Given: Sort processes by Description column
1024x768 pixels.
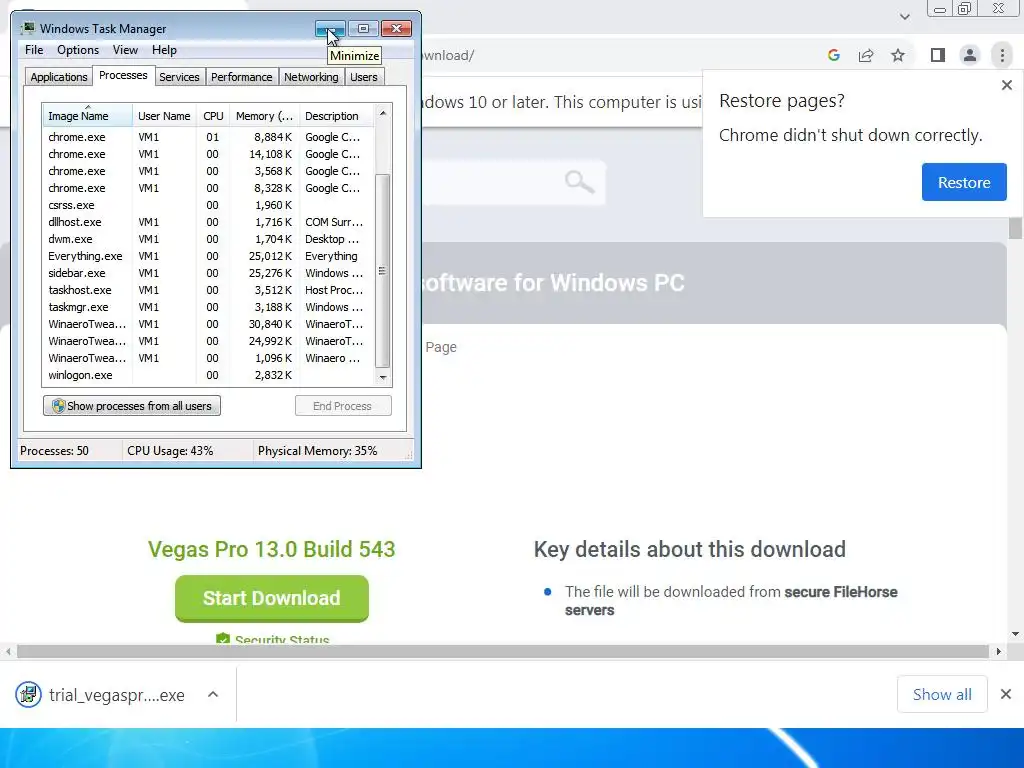Looking at the screenshot, I should click(x=336, y=116).
